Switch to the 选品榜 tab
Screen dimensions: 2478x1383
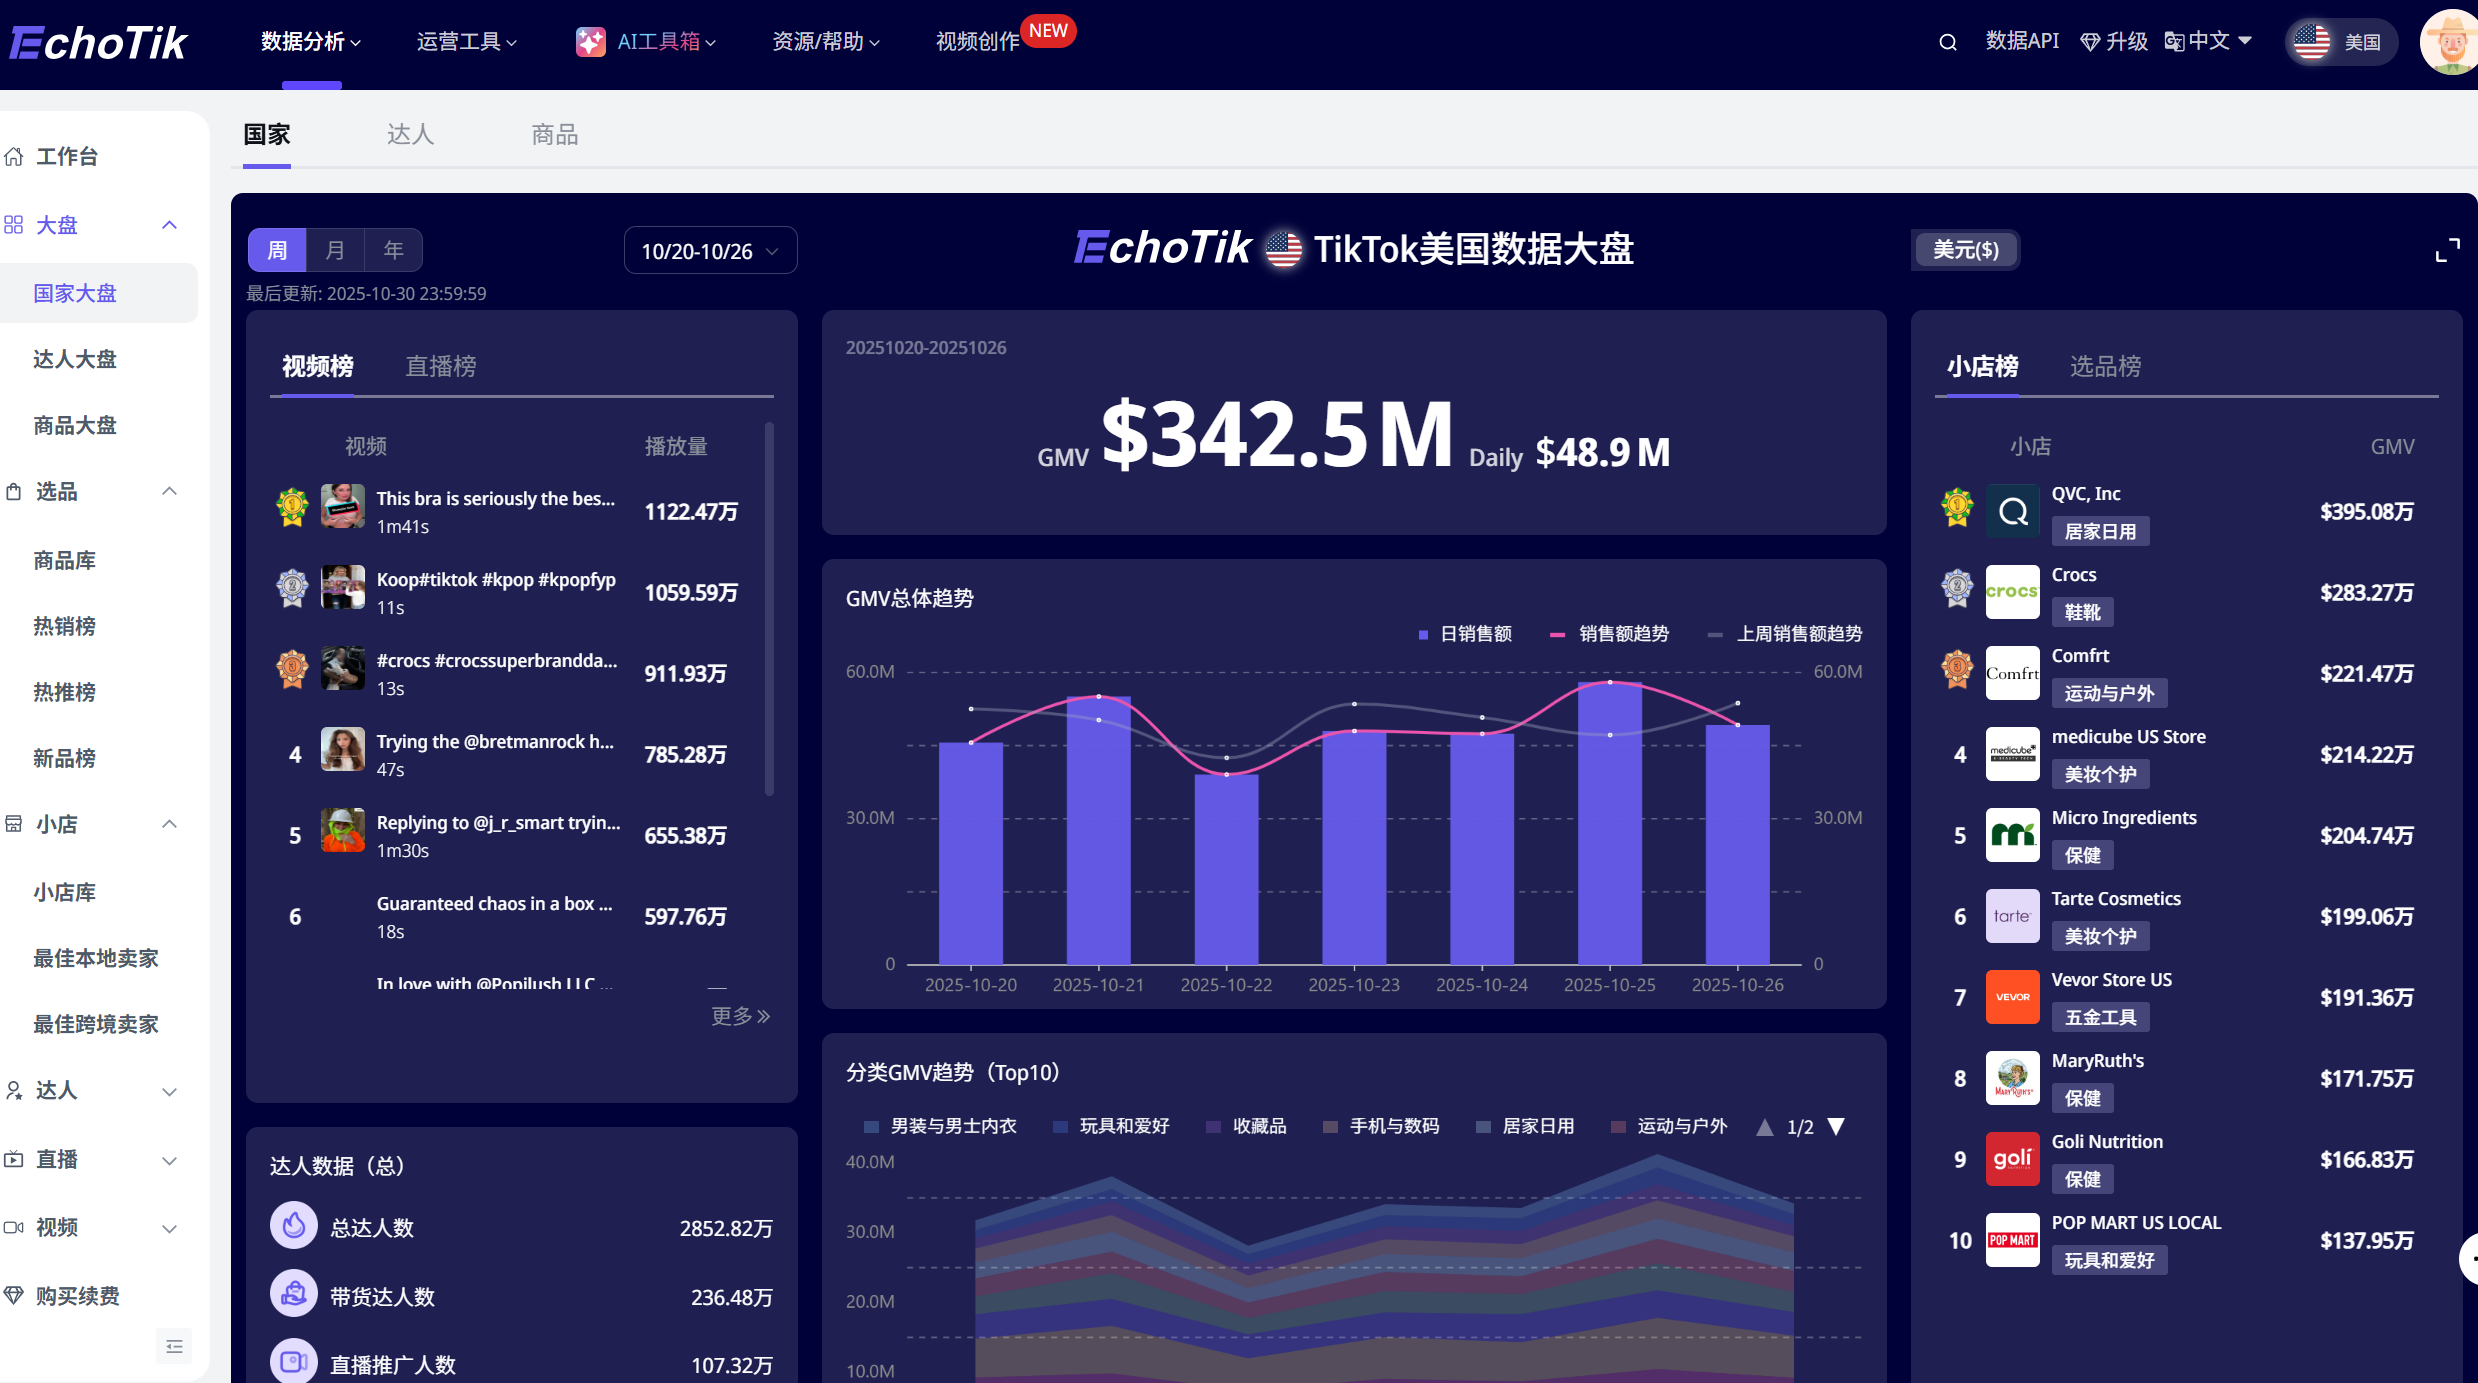2105,366
